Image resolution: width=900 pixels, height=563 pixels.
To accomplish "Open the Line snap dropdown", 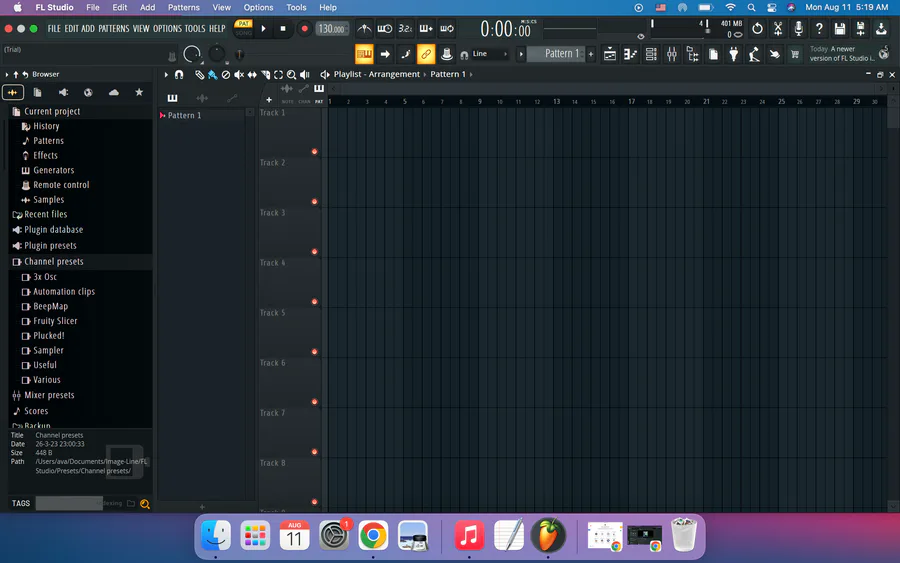I will click(x=490, y=54).
